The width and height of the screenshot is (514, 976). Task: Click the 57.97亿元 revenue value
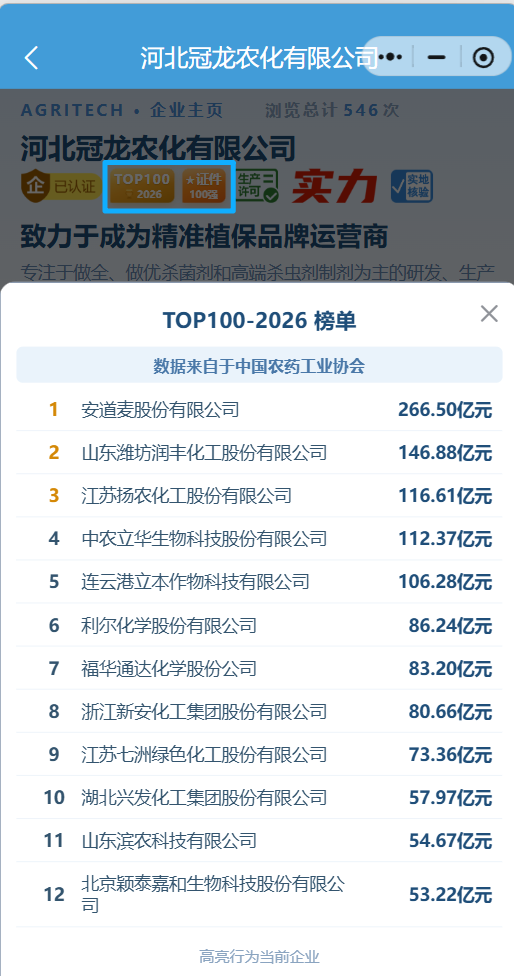pos(451,798)
